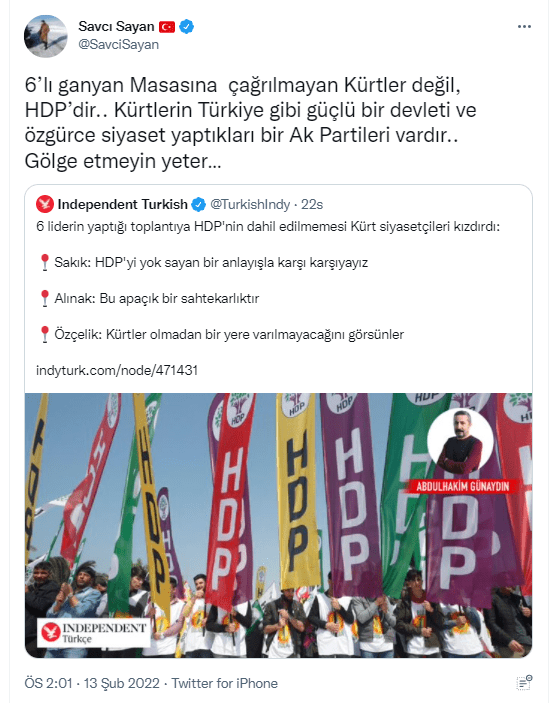
Task: Click the Turkish flag emoji in the name
Action: 167,27
